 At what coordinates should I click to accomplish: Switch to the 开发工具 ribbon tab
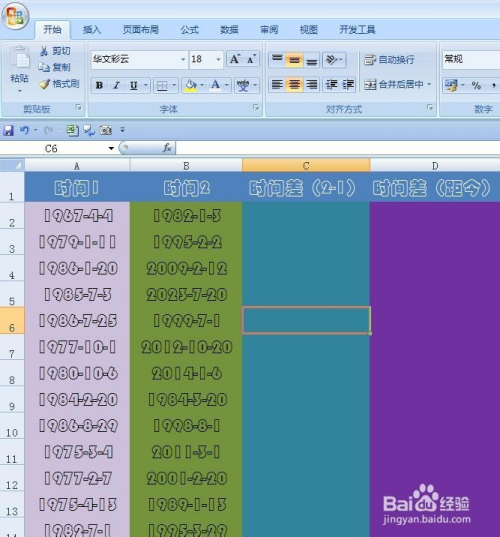[357, 30]
